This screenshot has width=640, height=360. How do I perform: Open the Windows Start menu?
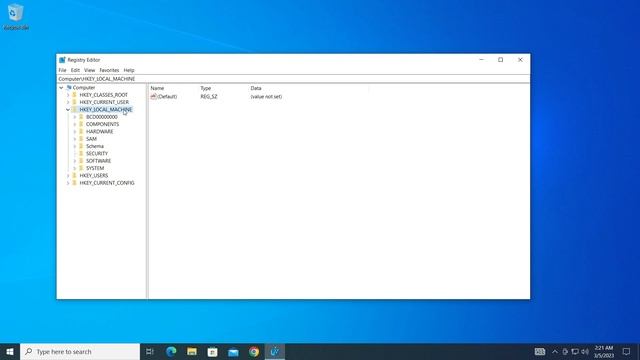pyautogui.click(x=10, y=351)
